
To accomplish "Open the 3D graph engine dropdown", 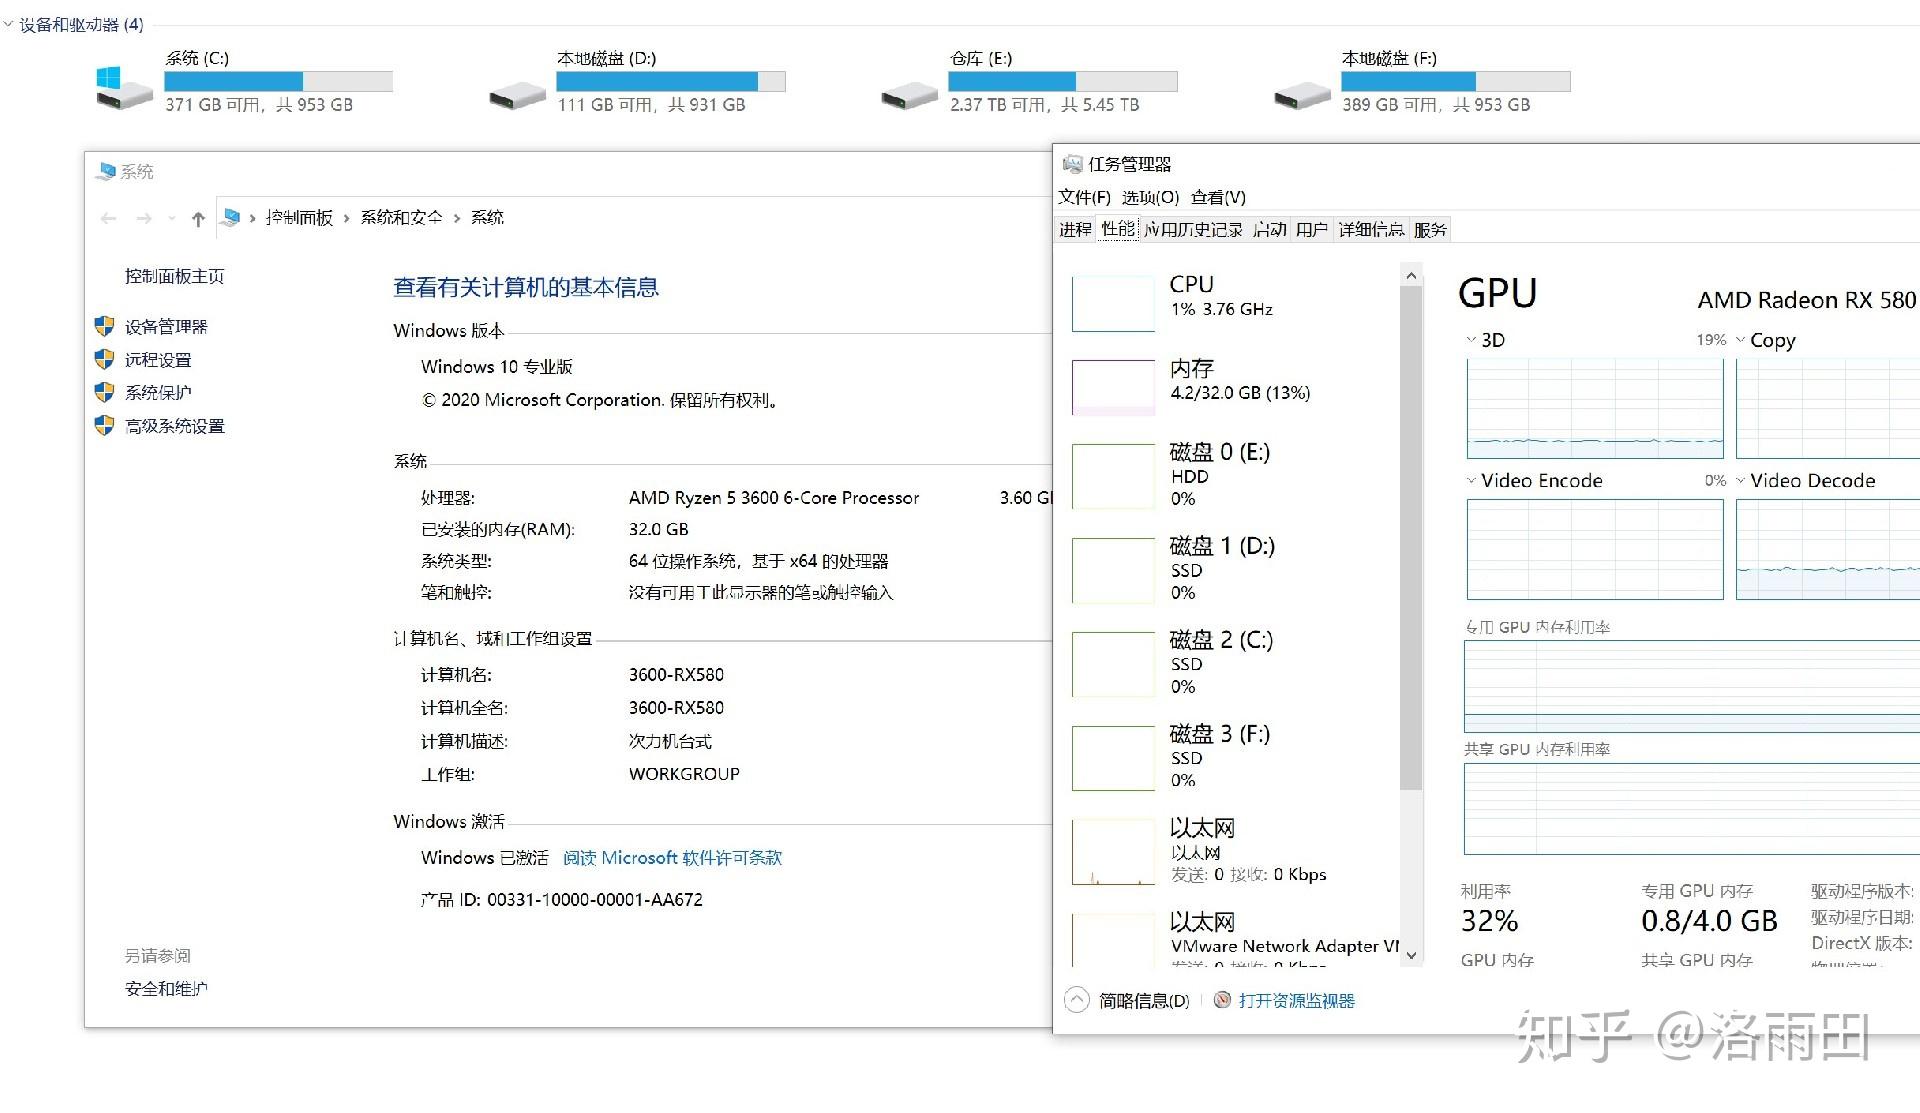I will pos(1471,340).
